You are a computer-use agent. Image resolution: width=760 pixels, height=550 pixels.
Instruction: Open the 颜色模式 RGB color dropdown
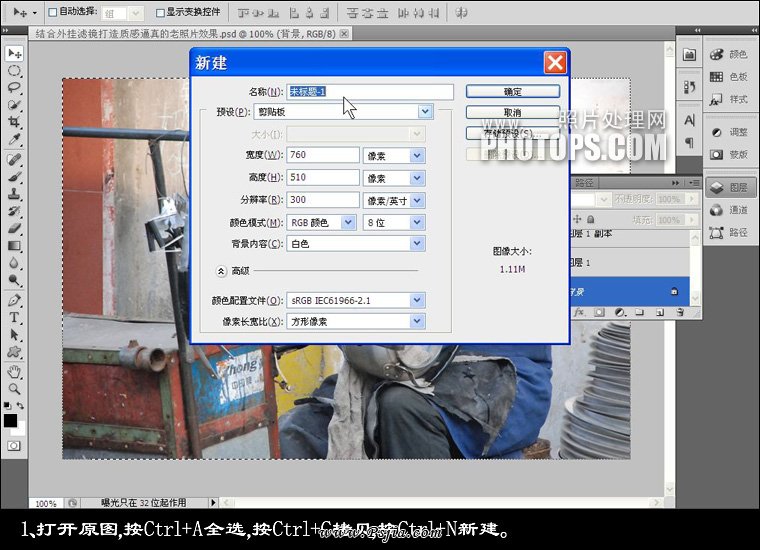(x=348, y=222)
